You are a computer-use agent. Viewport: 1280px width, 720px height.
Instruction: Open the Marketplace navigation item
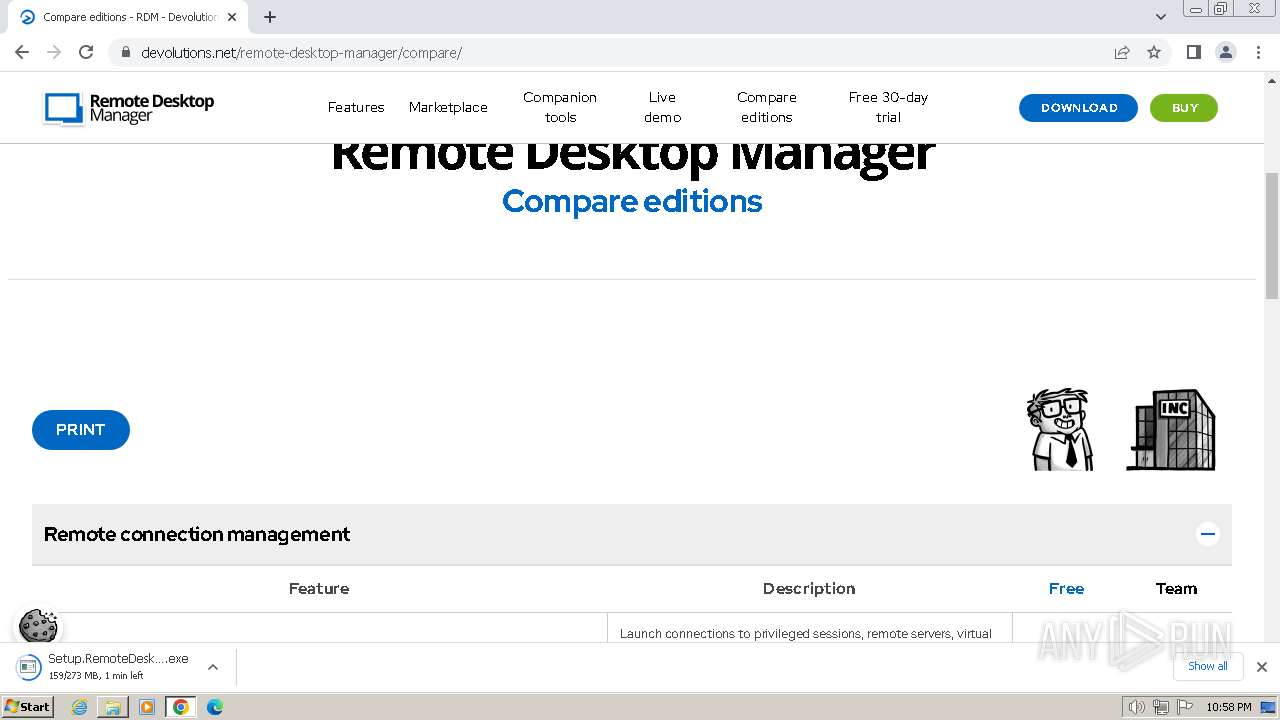pyautogui.click(x=448, y=107)
